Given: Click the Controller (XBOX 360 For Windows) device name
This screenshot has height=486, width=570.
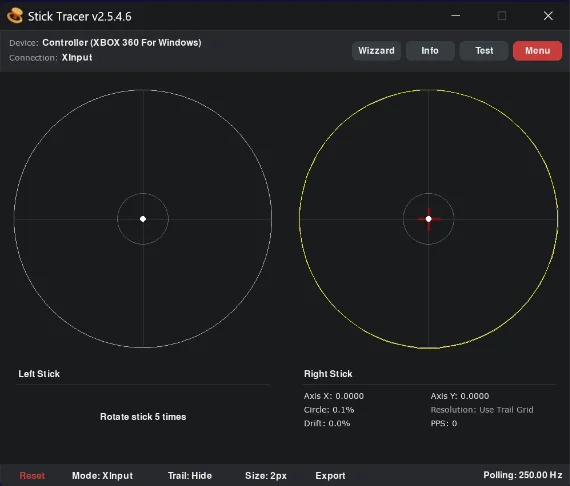Looking at the screenshot, I should [122, 43].
